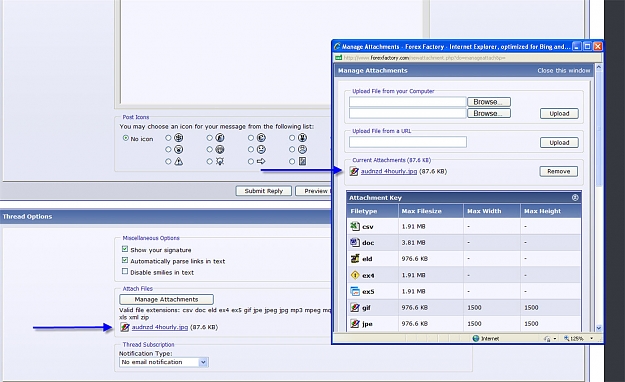Click the attachment image icon under Attach Files
The height and width of the screenshot is (382, 625).
point(125,327)
